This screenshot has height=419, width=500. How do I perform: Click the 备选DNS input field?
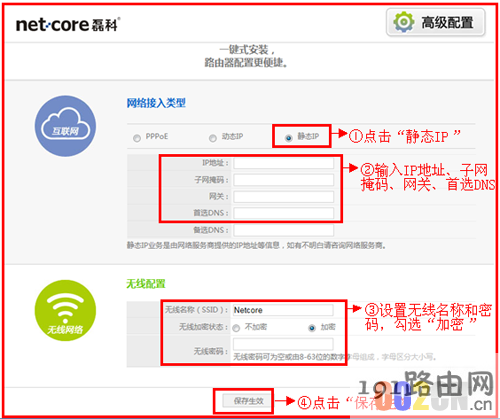pyautogui.click(x=284, y=230)
